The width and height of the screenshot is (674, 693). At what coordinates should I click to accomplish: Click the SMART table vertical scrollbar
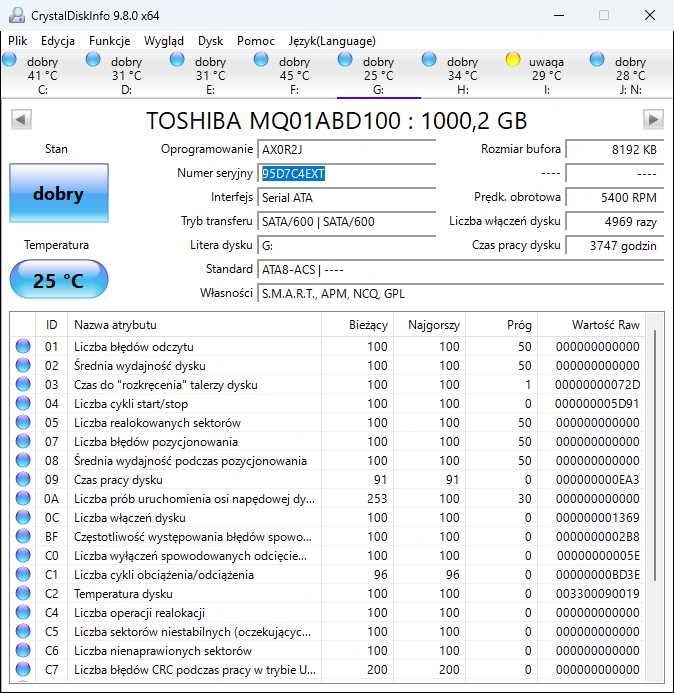point(655,455)
